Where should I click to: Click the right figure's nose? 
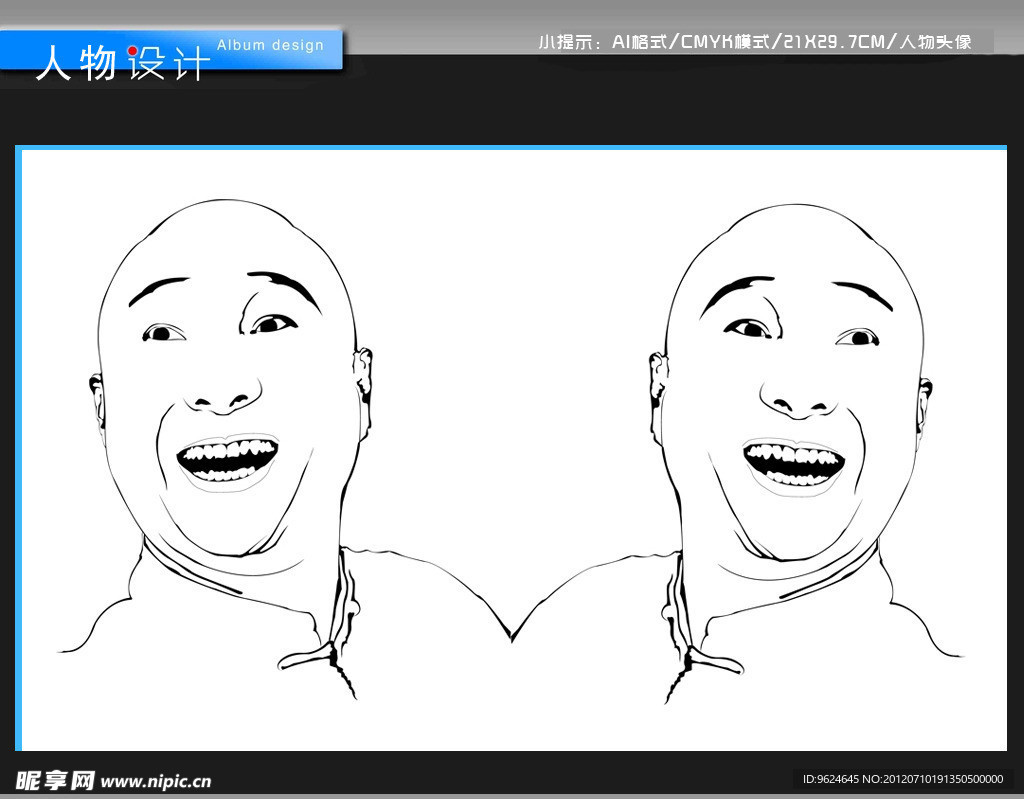click(x=800, y=401)
